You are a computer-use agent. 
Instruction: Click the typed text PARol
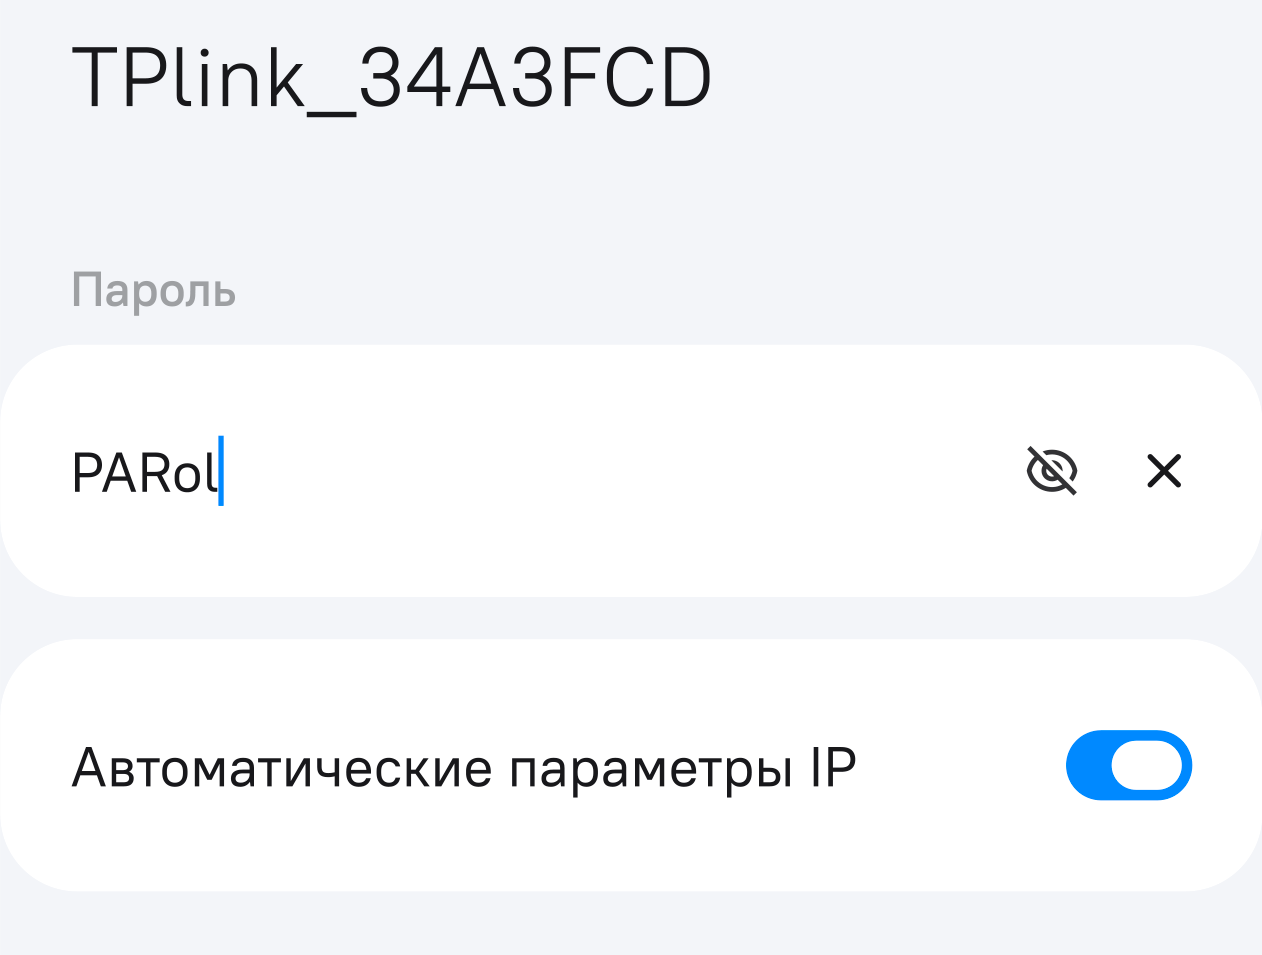[144, 473]
